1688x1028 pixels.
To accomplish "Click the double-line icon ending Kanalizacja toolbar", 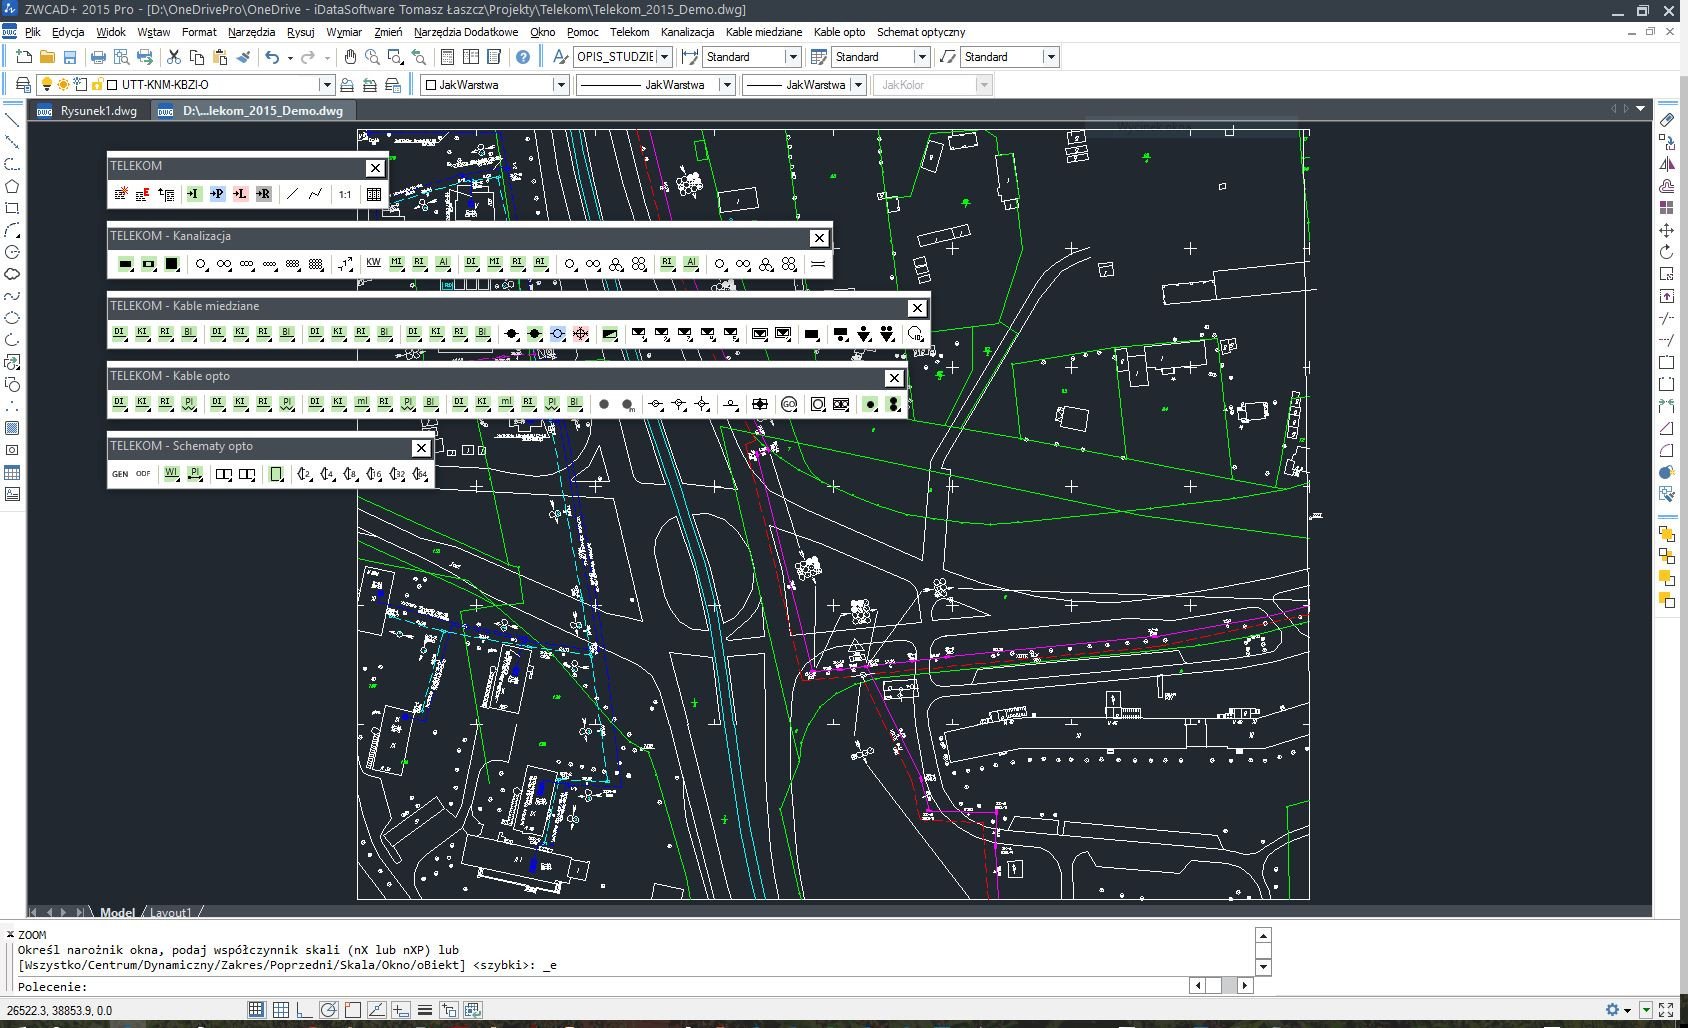I will pos(818,264).
